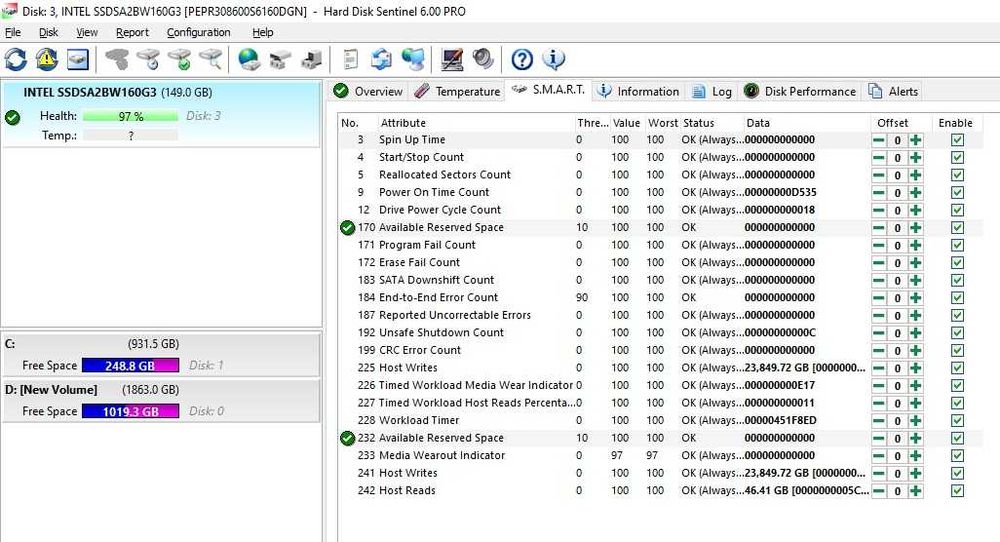Click the globe with disk toolbar icon
This screenshot has width=1000, height=542.
(249, 59)
